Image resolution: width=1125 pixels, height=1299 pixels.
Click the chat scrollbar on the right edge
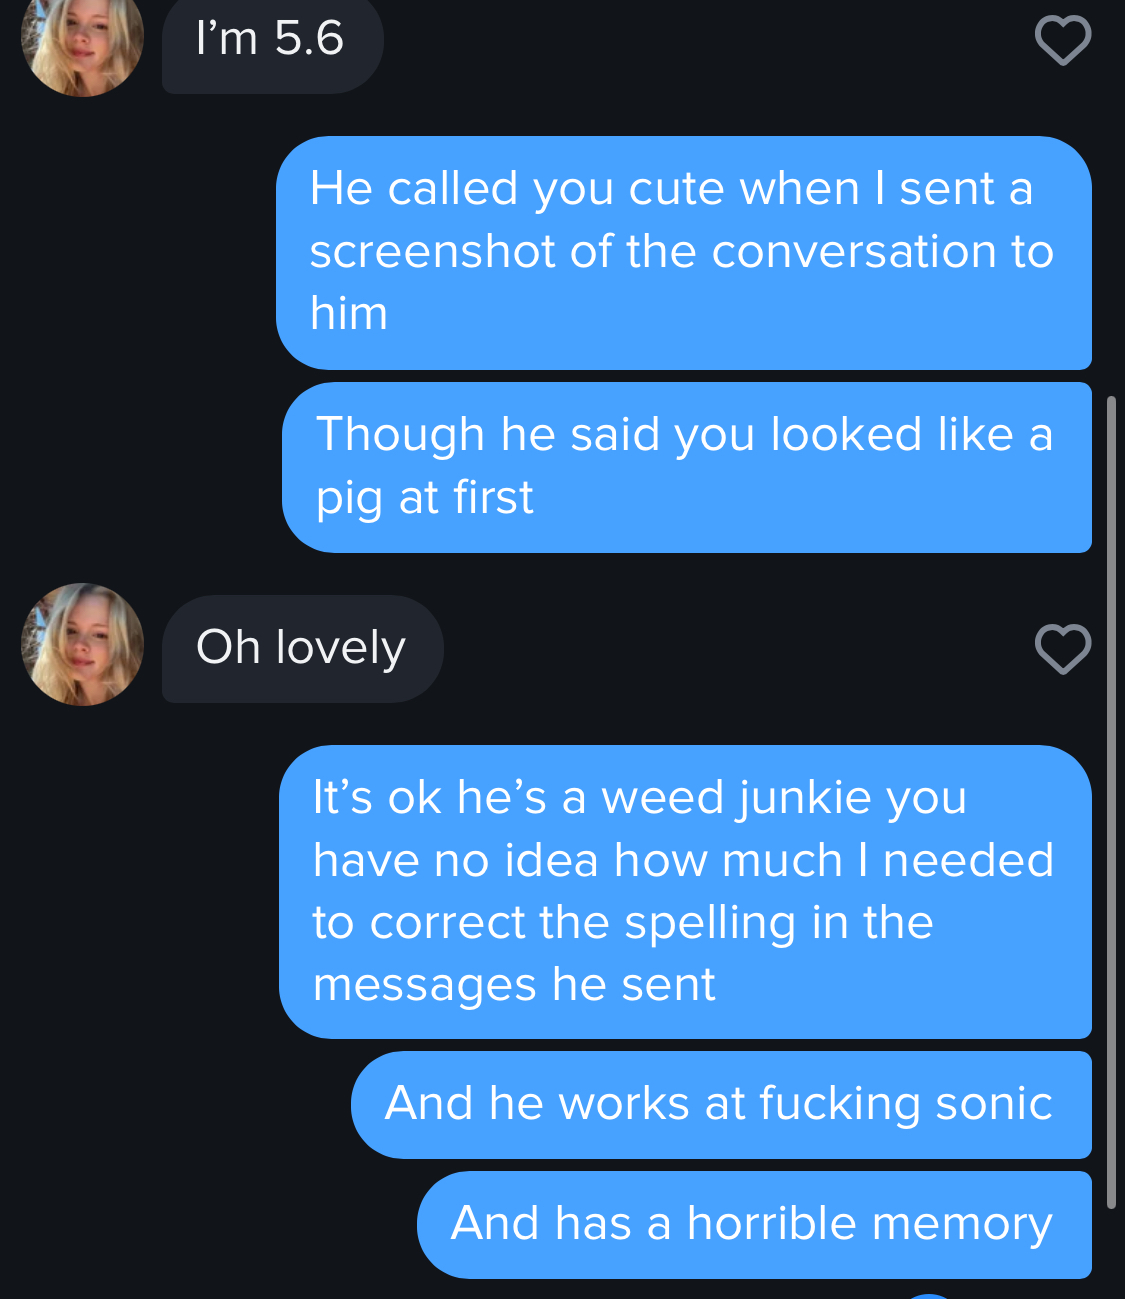click(x=1111, y=800)
